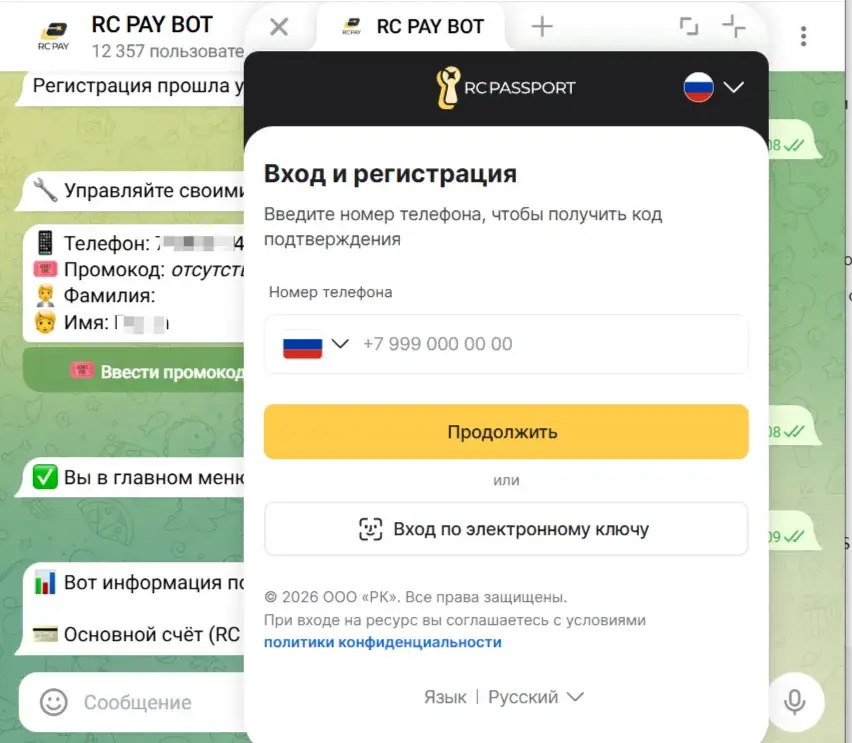Click the или separator text

coord(506,480)
